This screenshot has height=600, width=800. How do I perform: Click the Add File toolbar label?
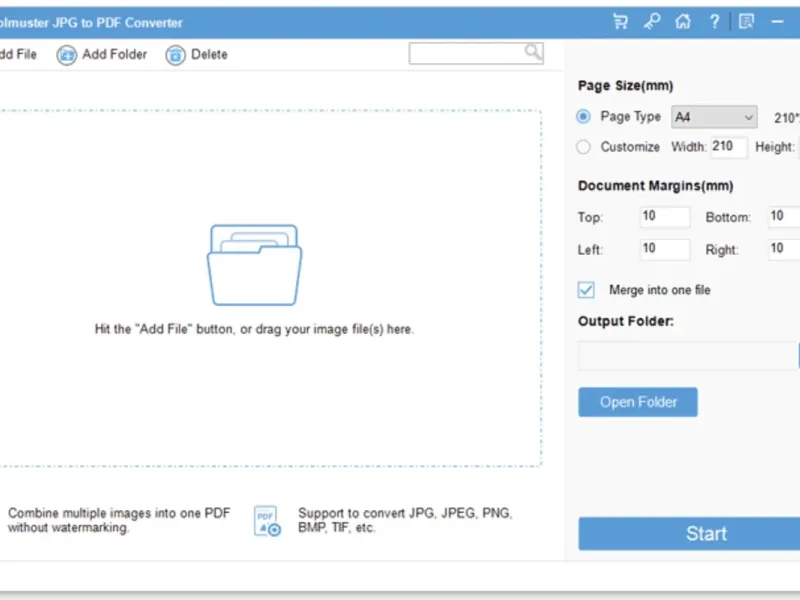tap(18, 54)
